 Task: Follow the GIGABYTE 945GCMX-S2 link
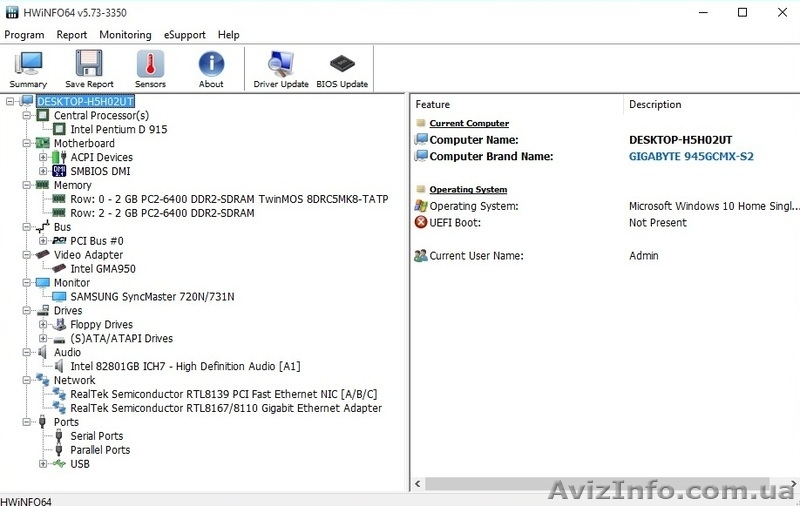tap(691, 157)
